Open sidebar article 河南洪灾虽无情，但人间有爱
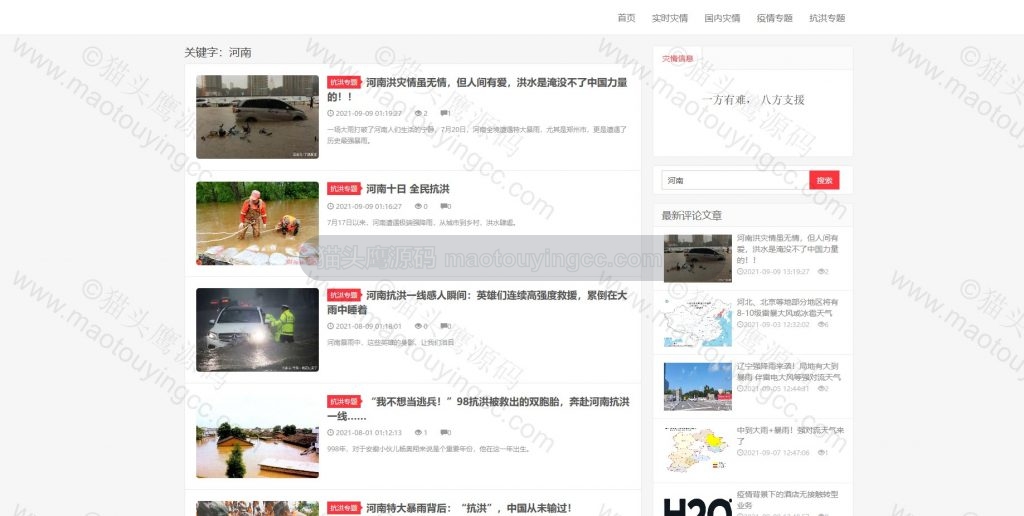Image resolution: width=1024 pixels, height=516 pixels. pyautogui.click(x=788, y=249)
